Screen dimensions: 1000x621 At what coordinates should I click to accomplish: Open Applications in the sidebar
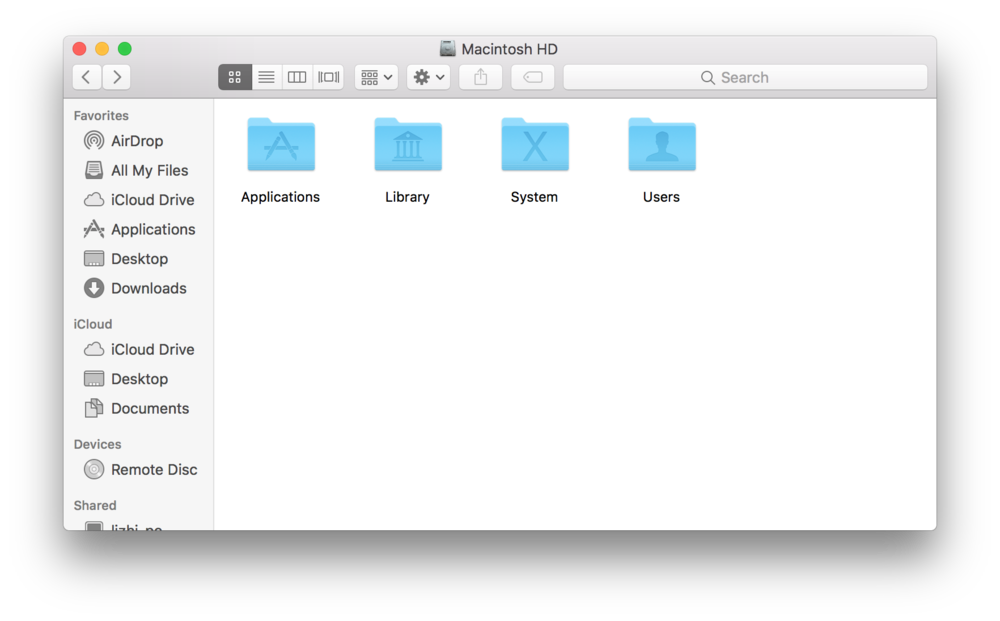coord(138,229)
